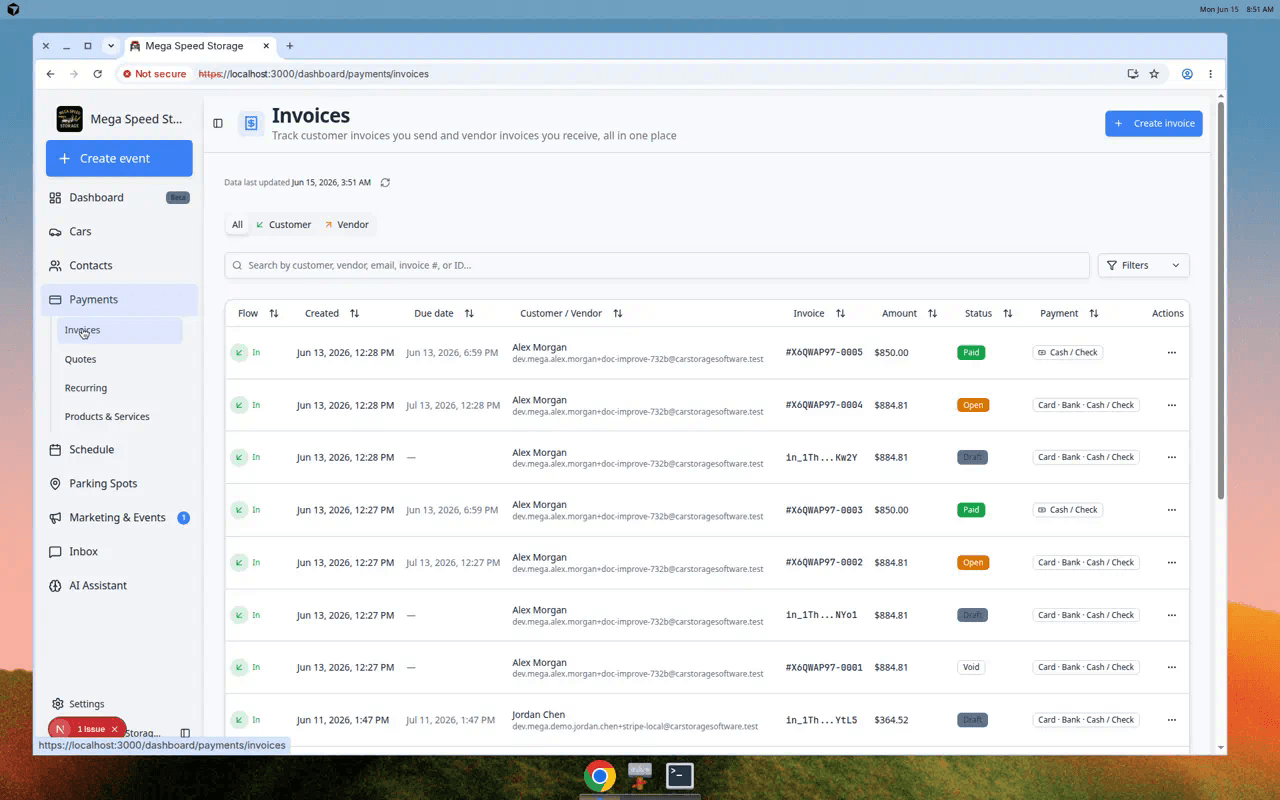Click the browser back arrow

tap(50, 74)
